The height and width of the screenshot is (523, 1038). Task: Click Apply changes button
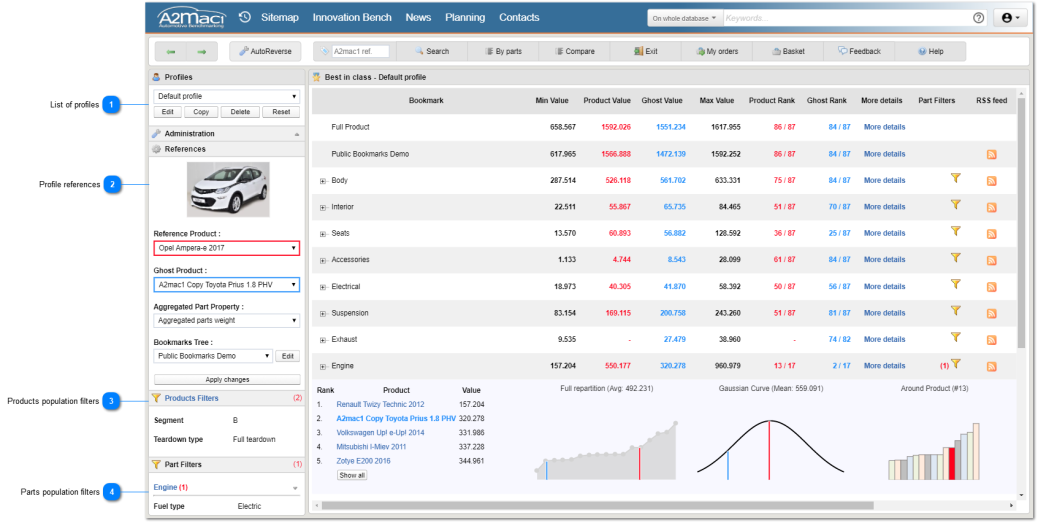227,379
